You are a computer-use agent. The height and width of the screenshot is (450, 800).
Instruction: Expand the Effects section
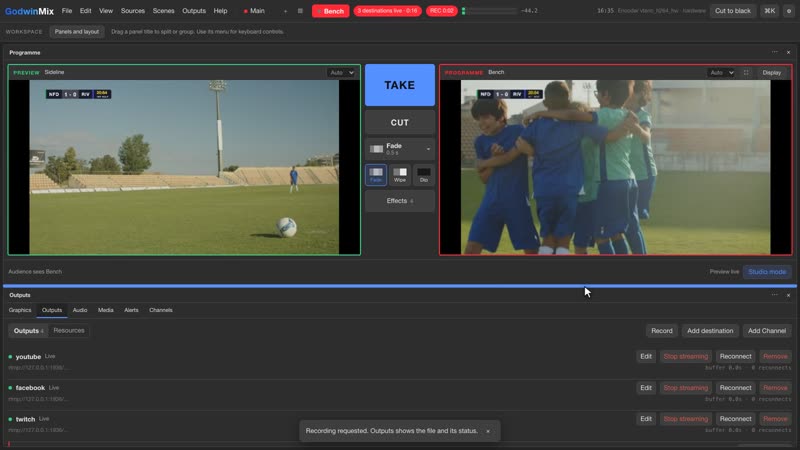399,201
